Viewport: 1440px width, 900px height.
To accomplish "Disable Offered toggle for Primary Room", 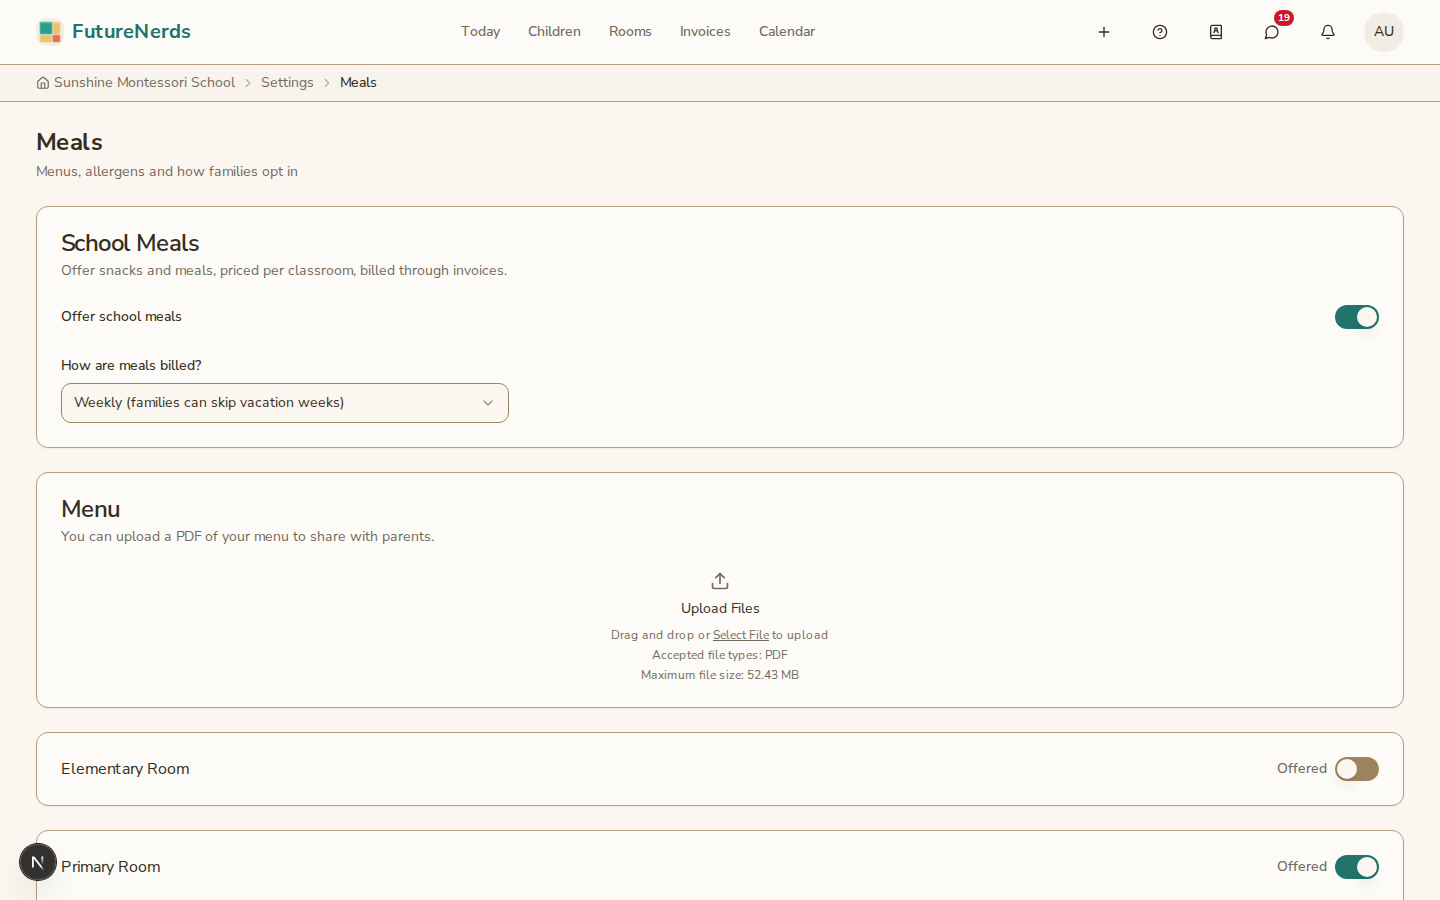I will [x=1357, y=867].
